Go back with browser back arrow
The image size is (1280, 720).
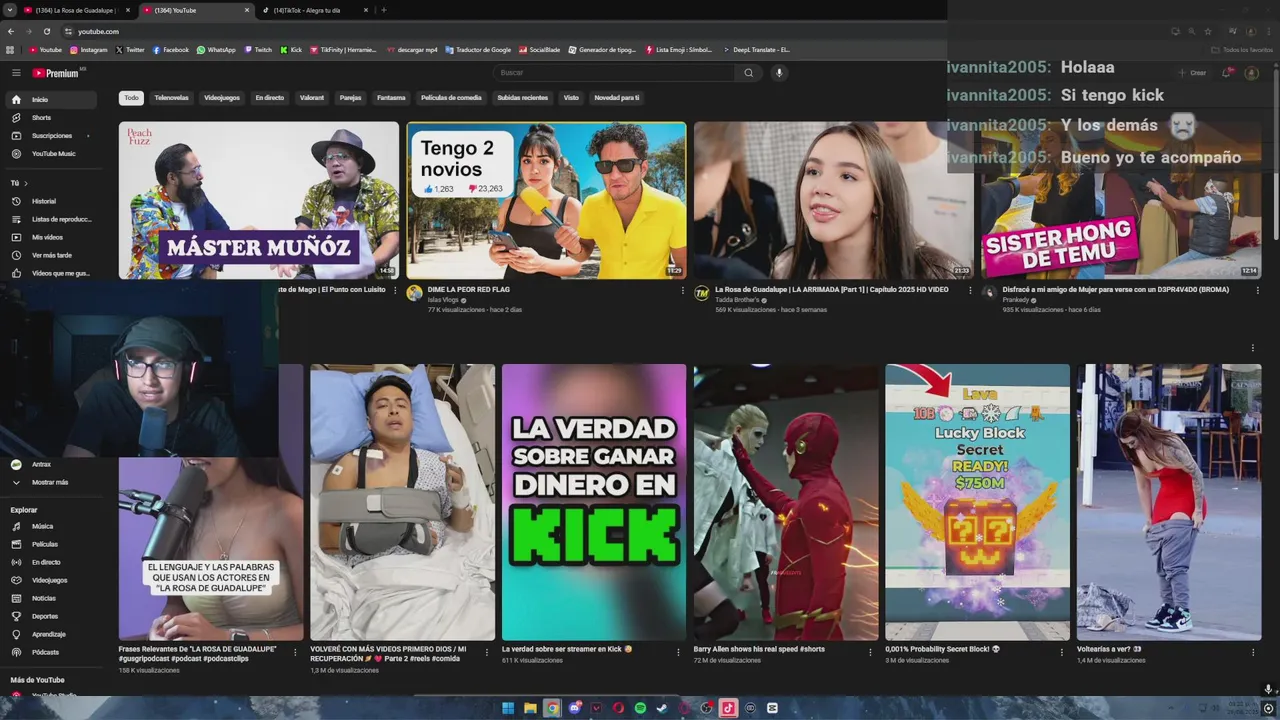[x=11, y=31]
